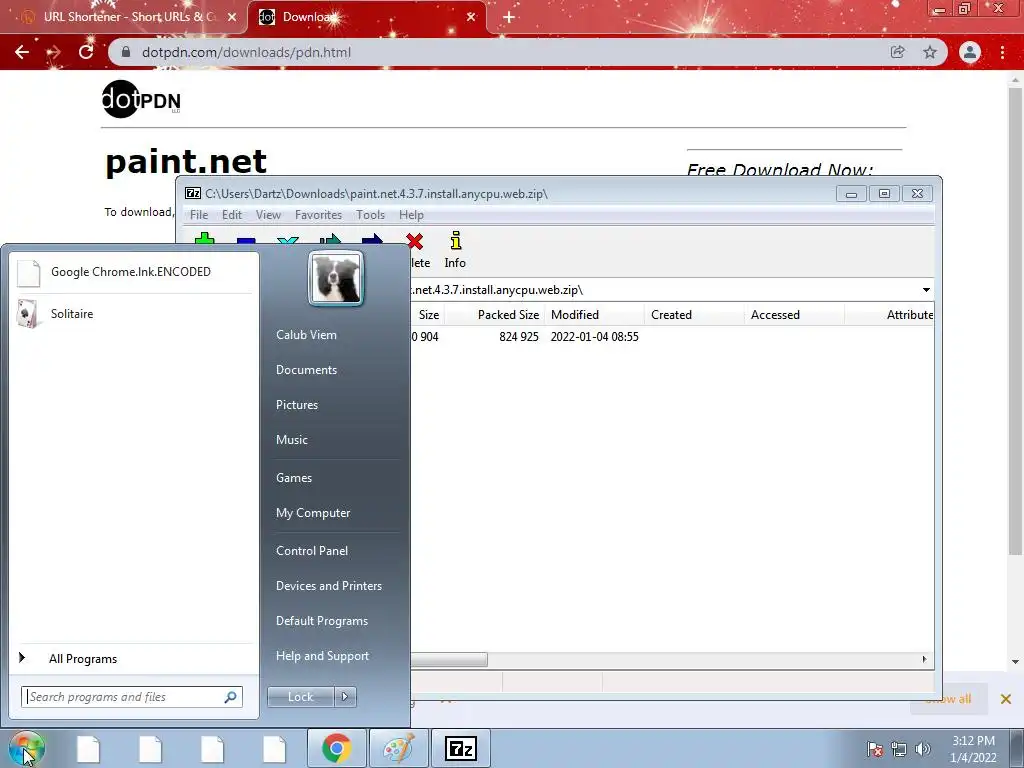Sort by the Modified column header
This screenshot has height=768, width=1024.
coord(594,315)
